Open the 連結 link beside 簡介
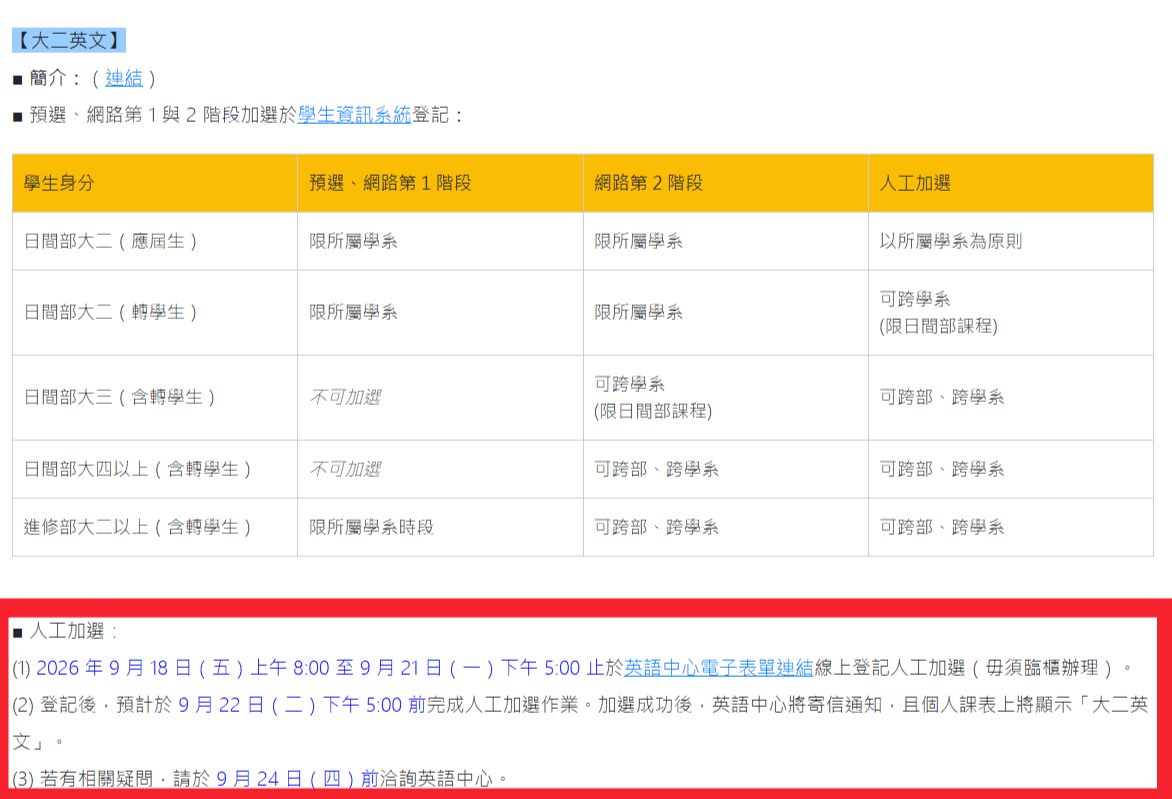Screen dimensions: 1172x799 [x=123, y=78]
